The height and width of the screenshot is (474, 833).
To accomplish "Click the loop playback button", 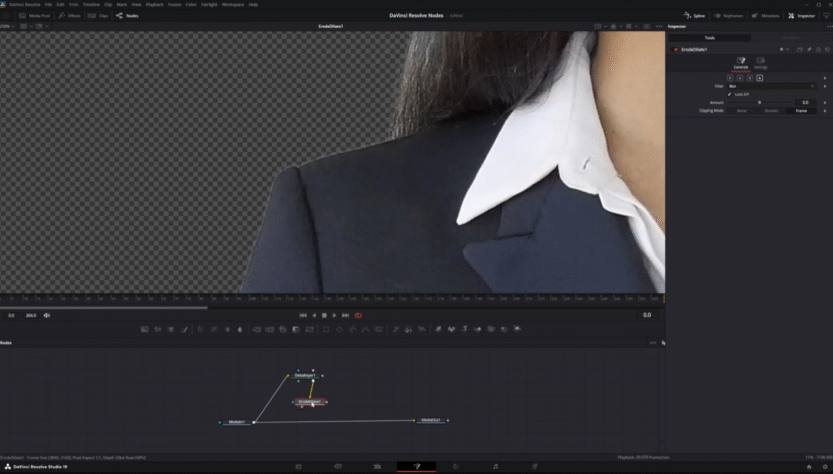I will pyautogui.click(x=358, y=315).
